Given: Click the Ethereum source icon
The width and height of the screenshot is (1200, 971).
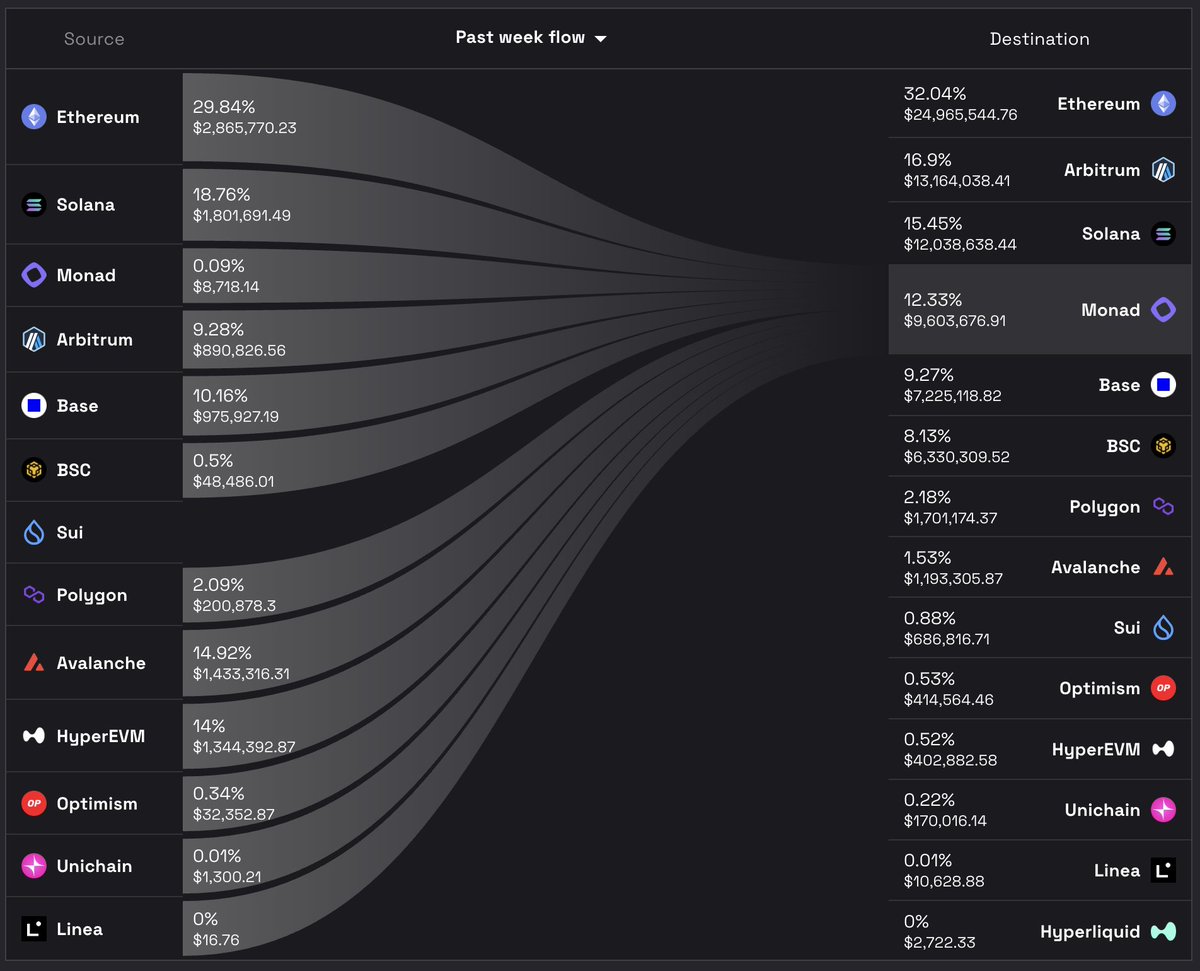Looking at the screenshot, I should [34, 117].
